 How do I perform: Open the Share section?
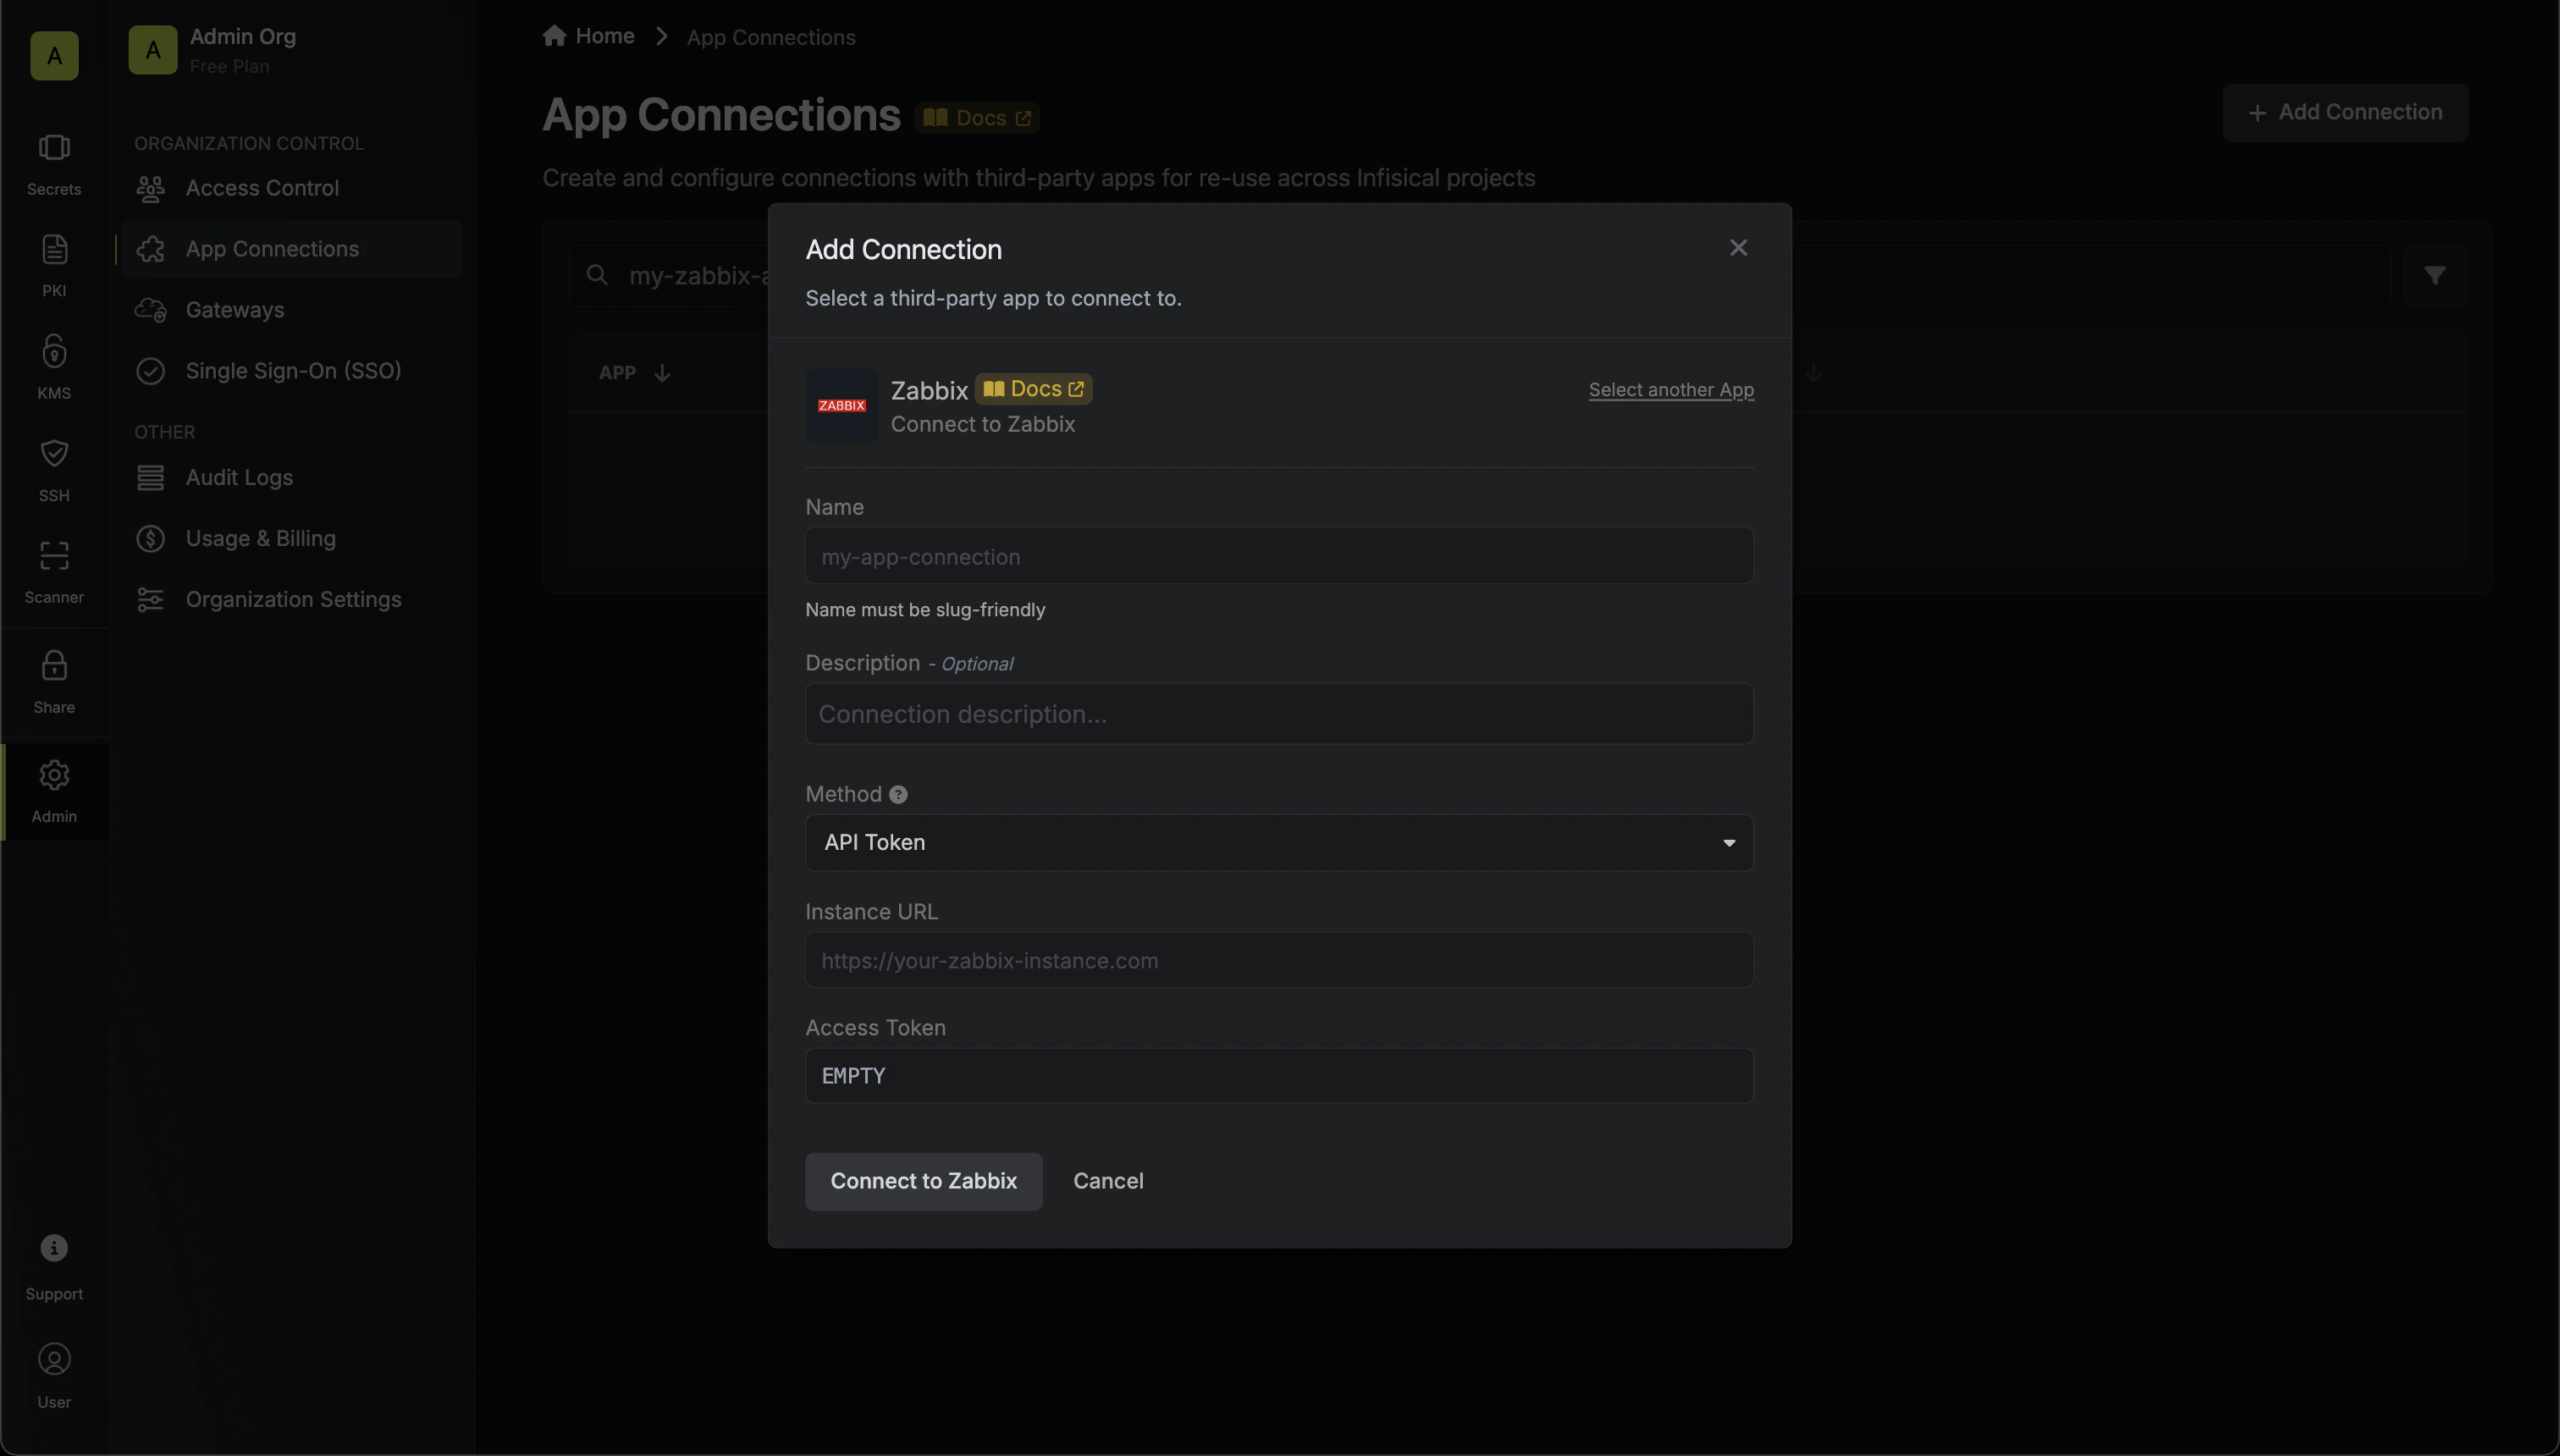54,682
